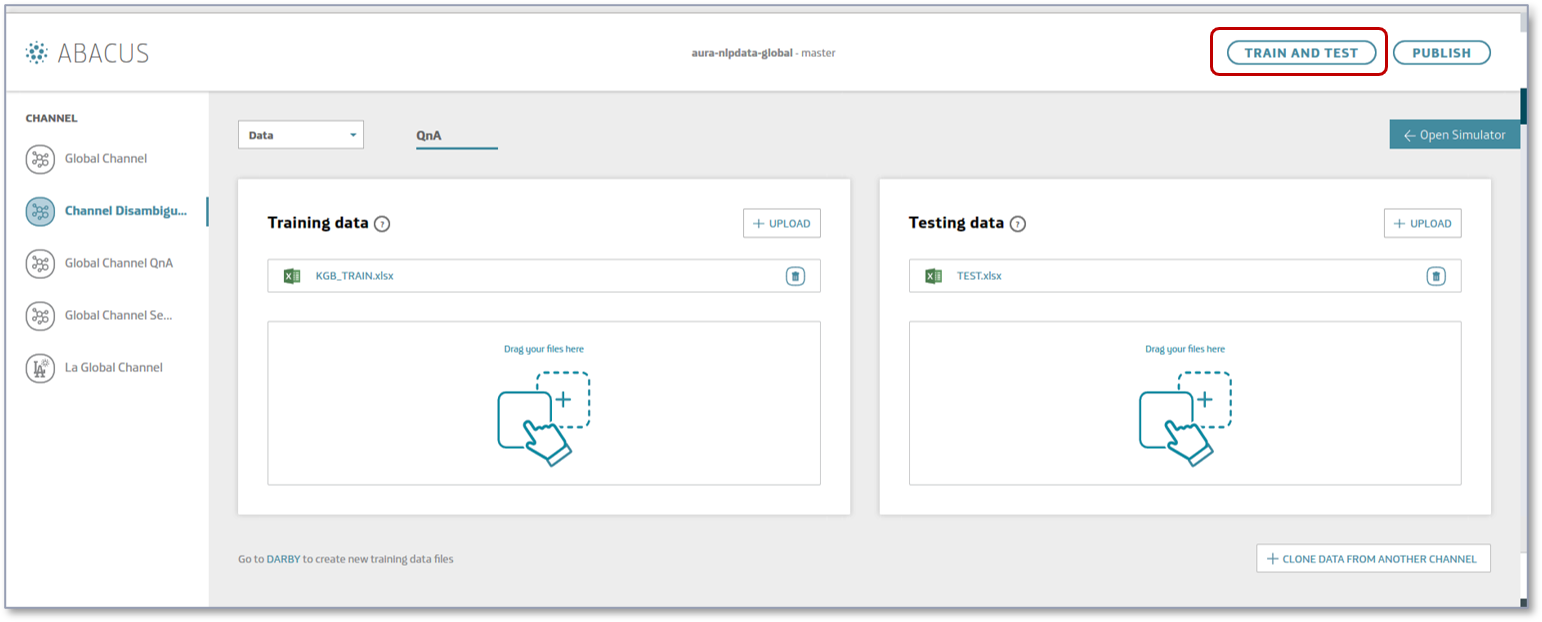This screenshot has height=622, width=1542.
Task: Click the Publish button
Action: [x=1441, y=53]
